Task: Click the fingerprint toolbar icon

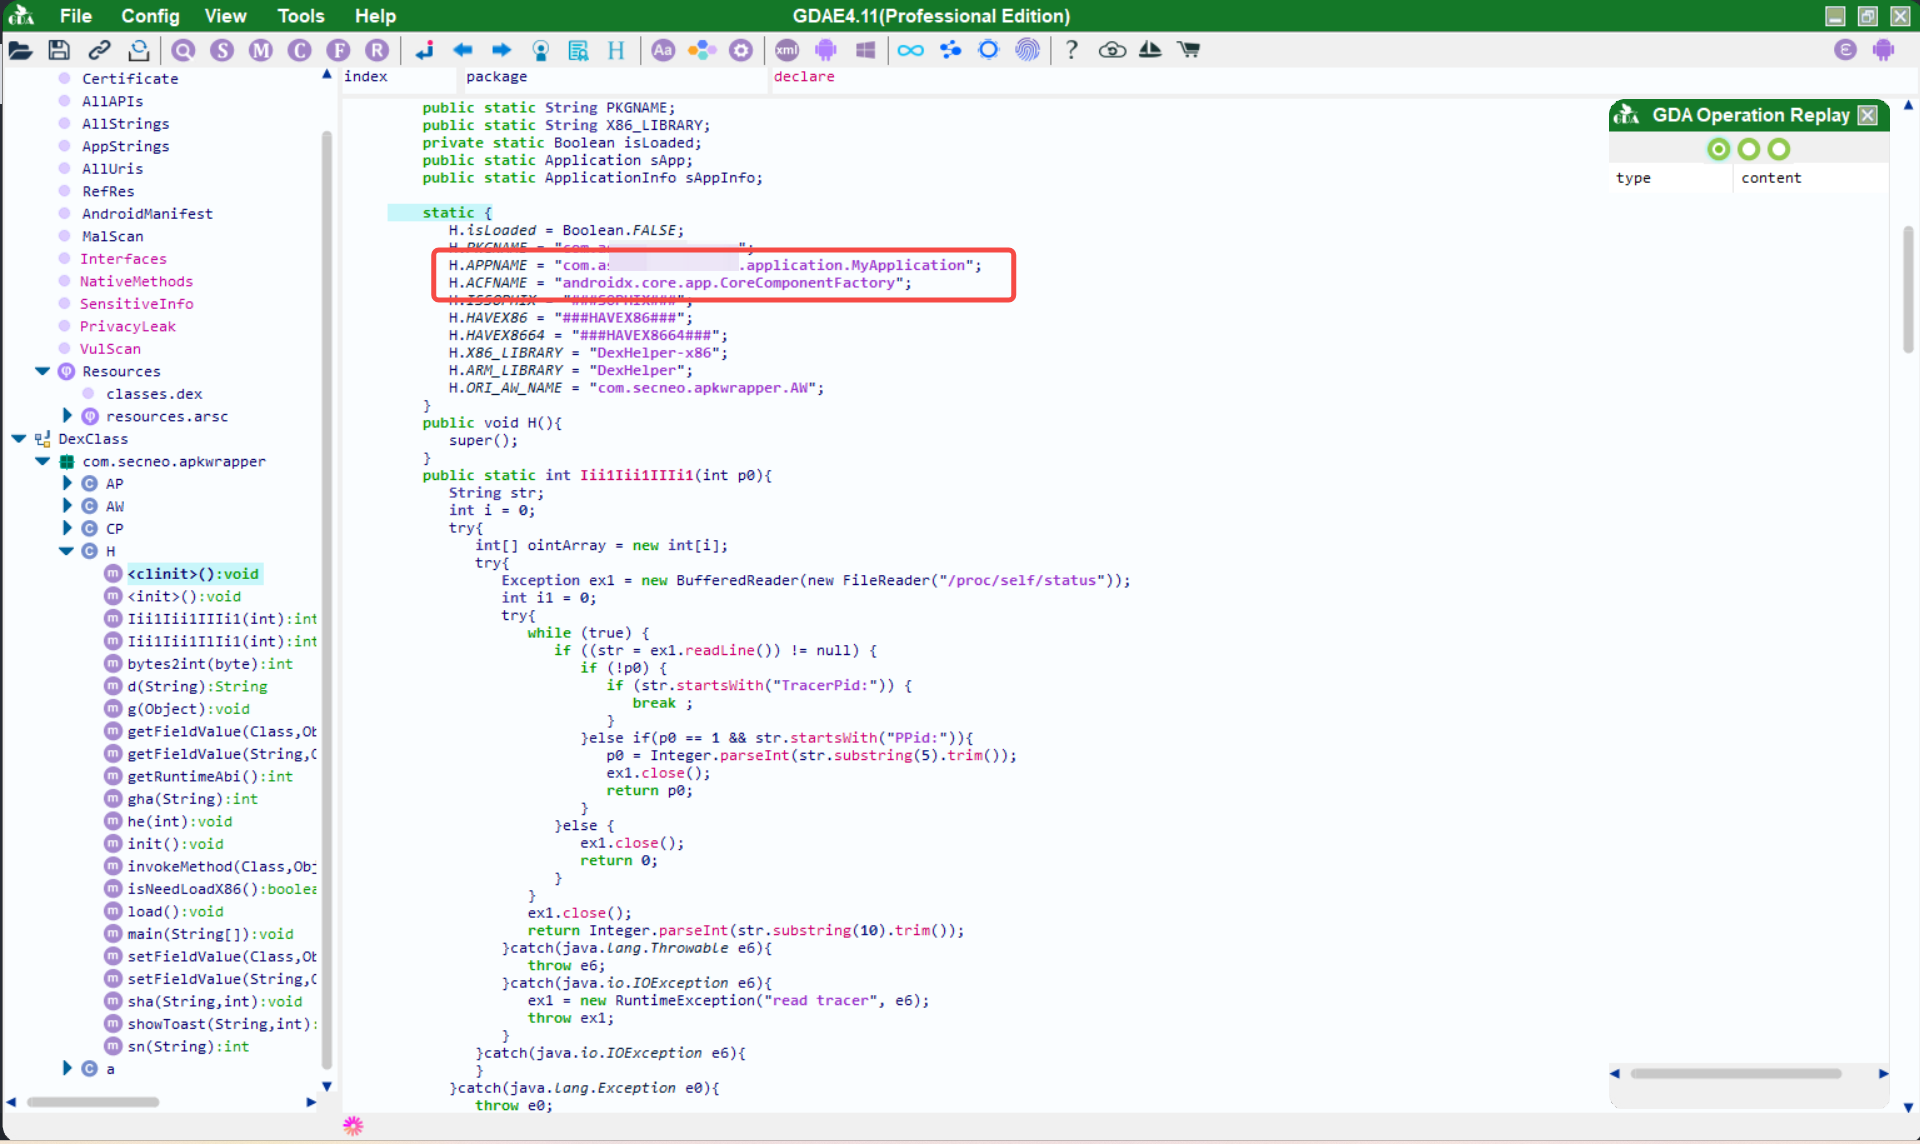Action: 1027,50
